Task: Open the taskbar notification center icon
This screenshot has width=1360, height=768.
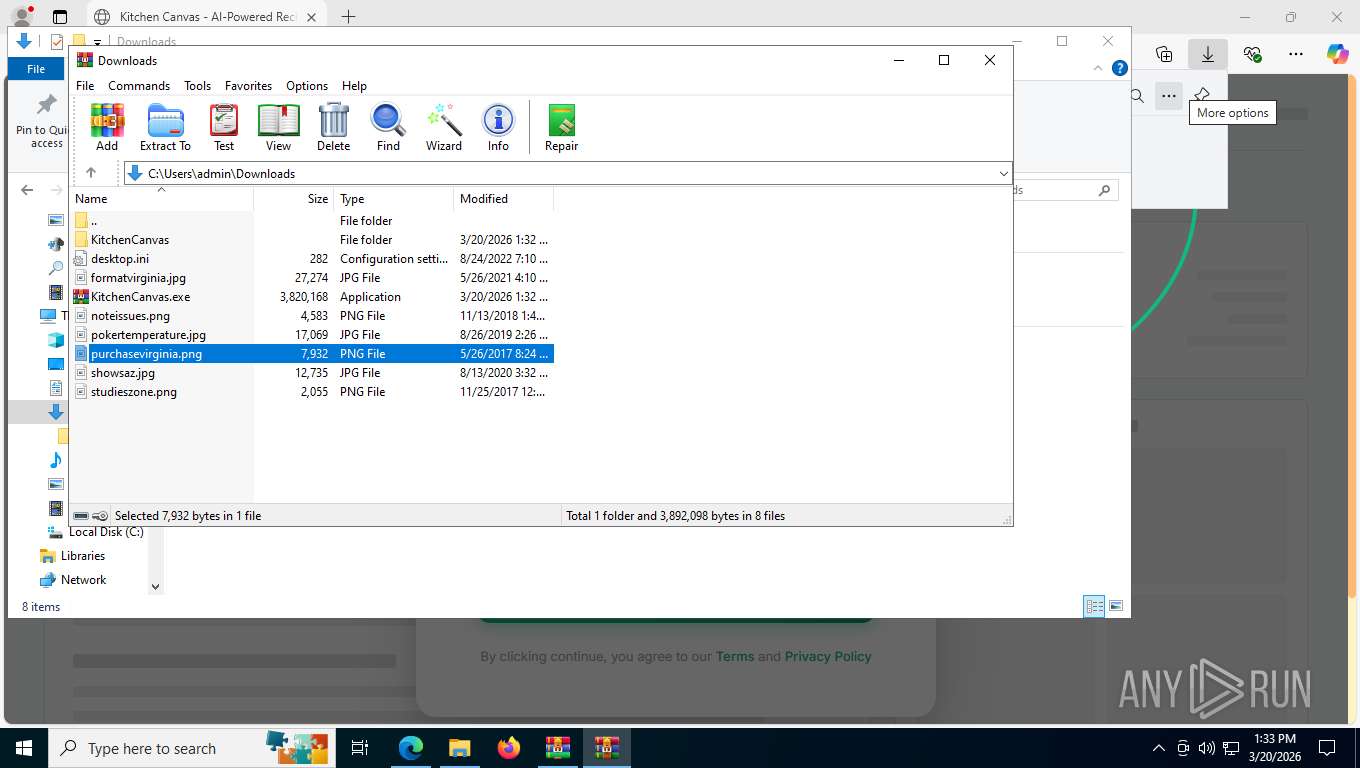Action: pos(1327,748)
